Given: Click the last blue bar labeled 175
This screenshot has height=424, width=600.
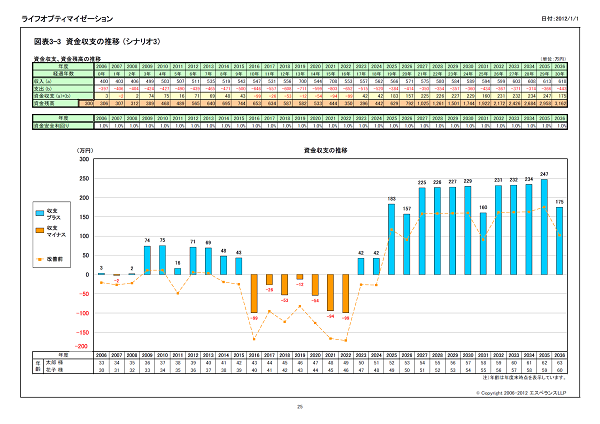Looking at the screenshot, I should tap(559, 241).
